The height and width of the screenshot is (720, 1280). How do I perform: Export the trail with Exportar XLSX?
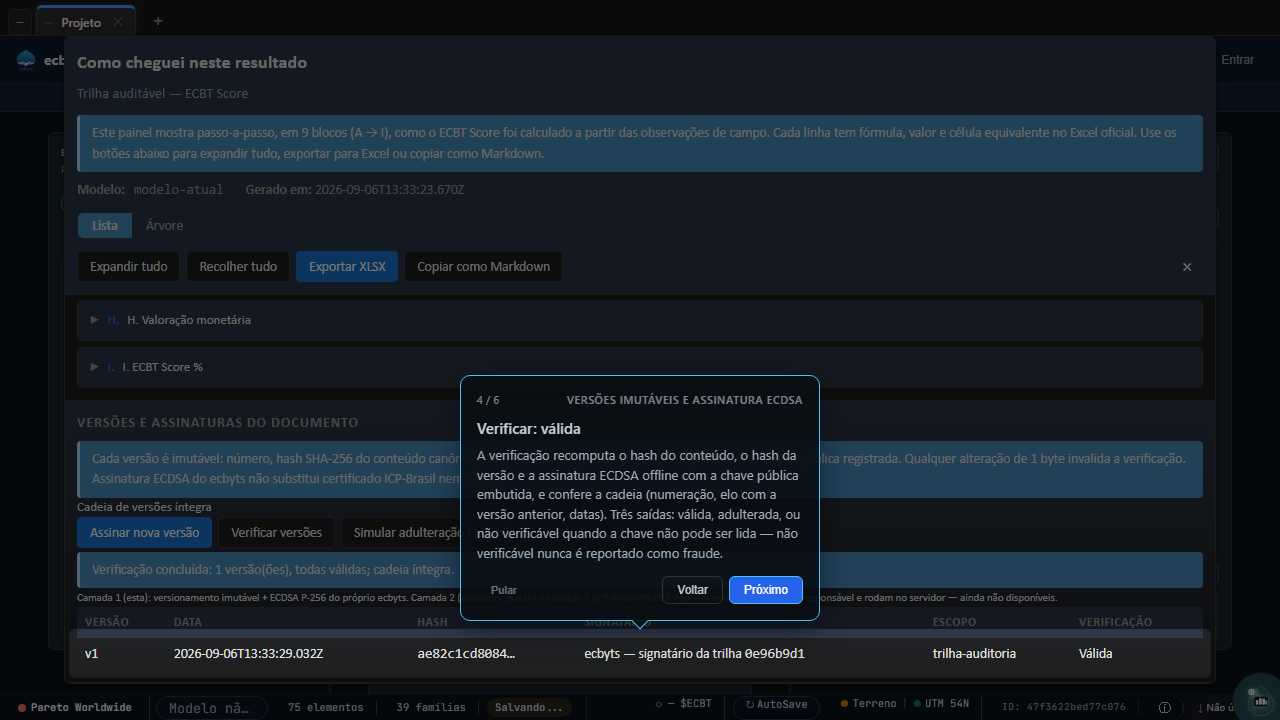click(347, 267)
